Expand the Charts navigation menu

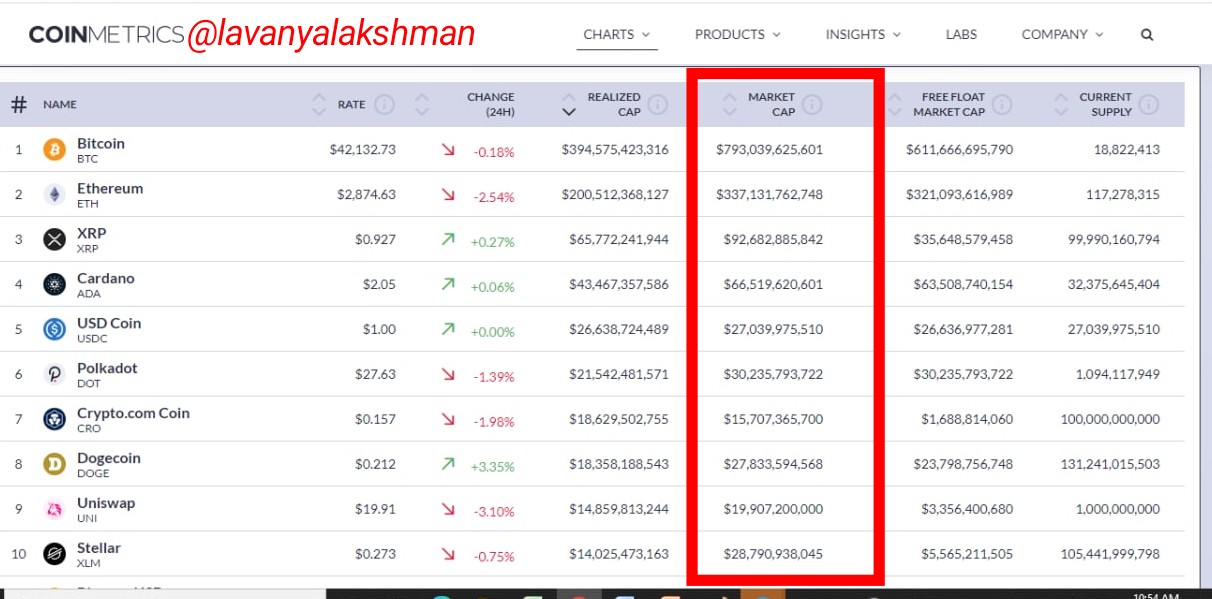pyautogui.click(x=617, y=34)
